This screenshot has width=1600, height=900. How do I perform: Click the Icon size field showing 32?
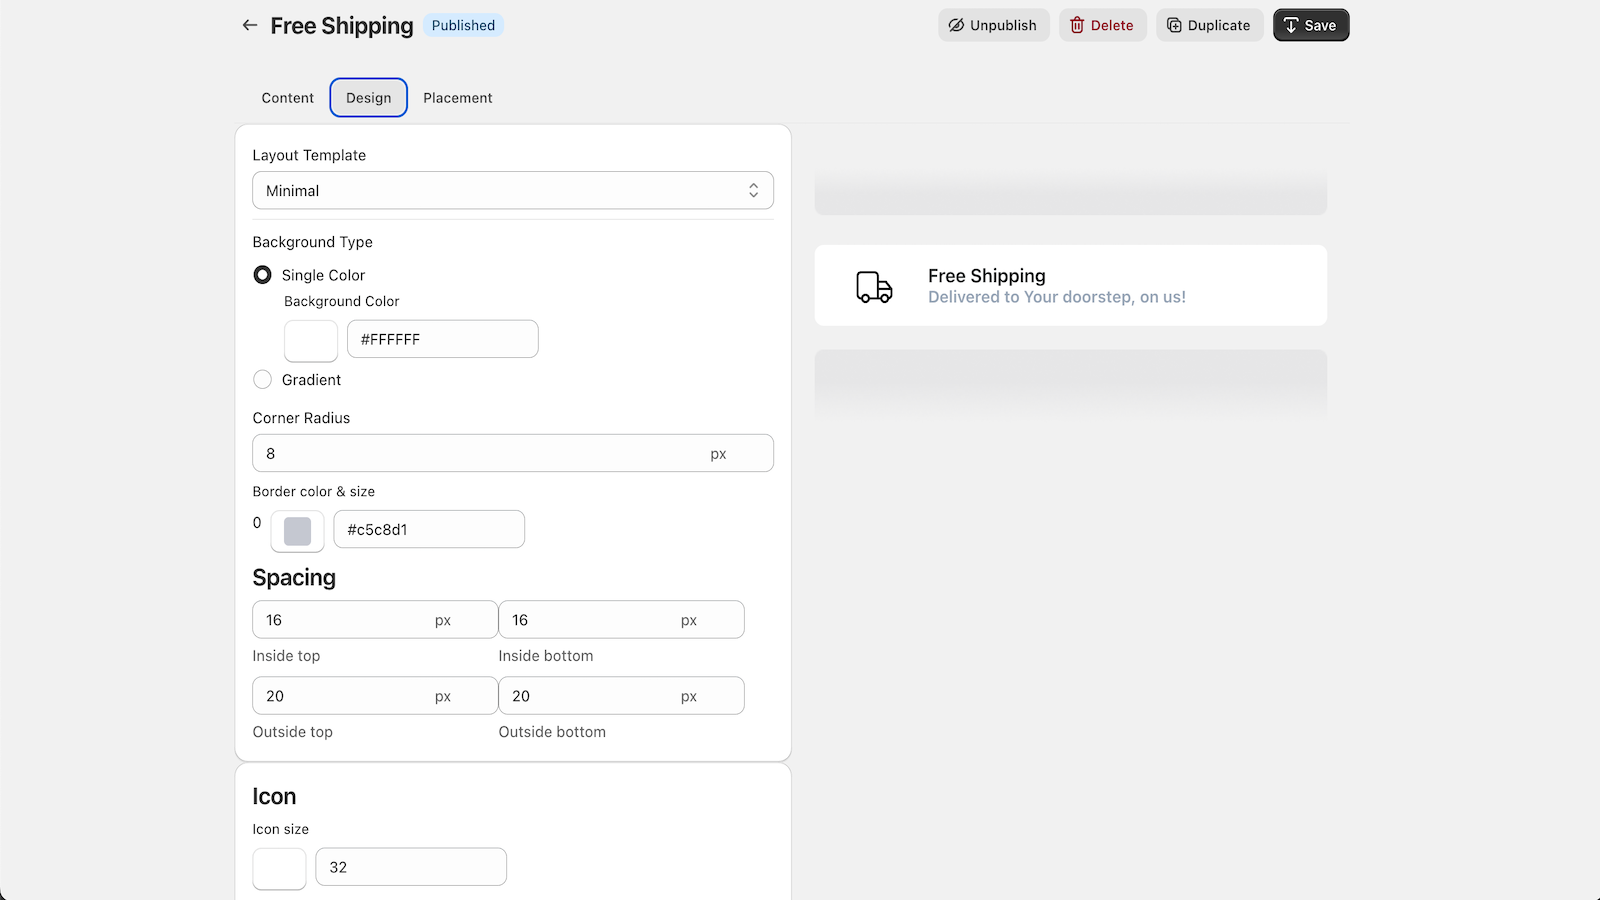[x=411, y=867]
